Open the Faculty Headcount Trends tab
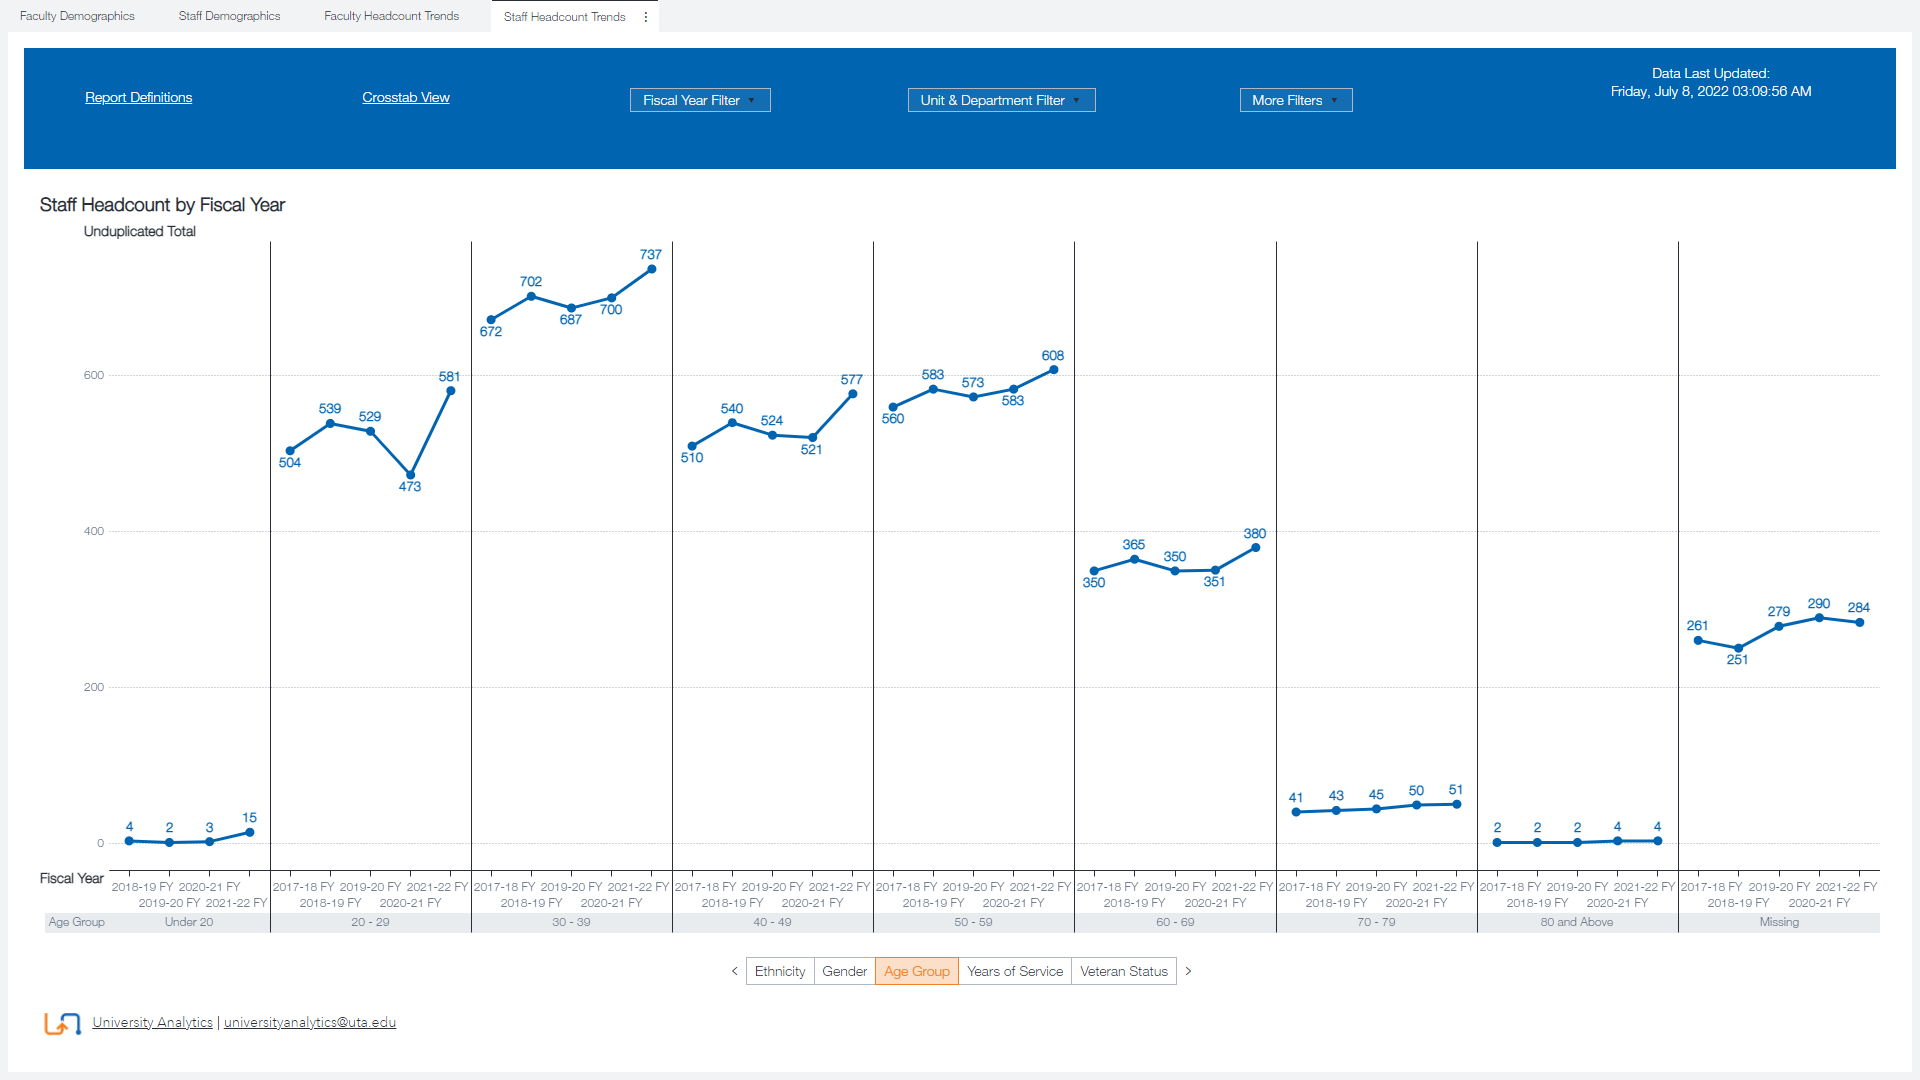This screenshot has height=1080, width=1920. pos(391,16)
